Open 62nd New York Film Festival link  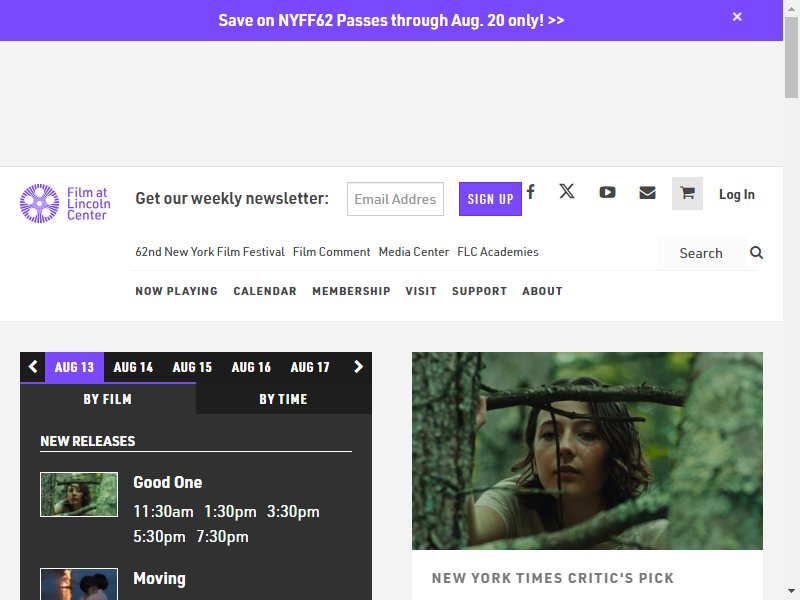click(x=210, y=252)
